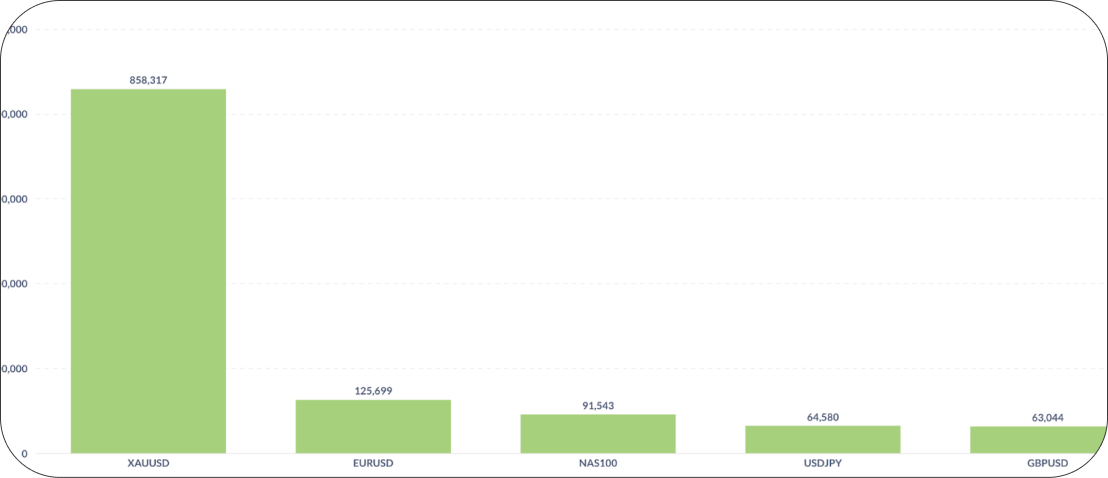This screenshot has height=478, width=1108.
Task: Select the USDJPY bar
Action: [822, 439]
